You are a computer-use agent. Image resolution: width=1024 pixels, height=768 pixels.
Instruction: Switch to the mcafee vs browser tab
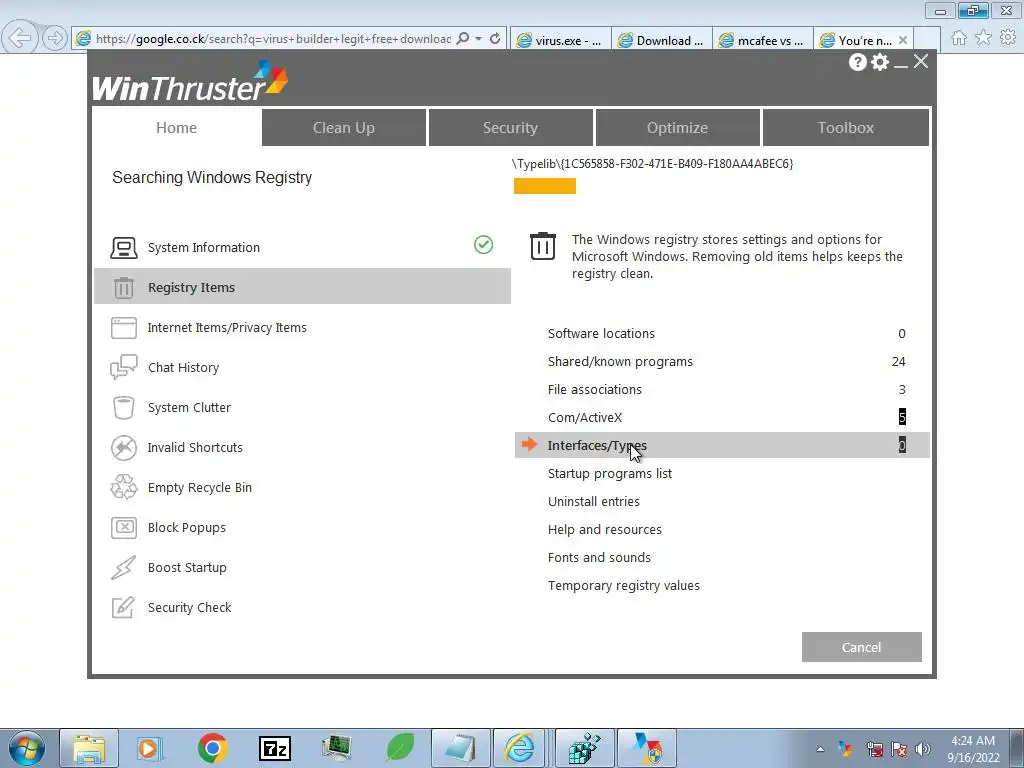tap(763, 40)
